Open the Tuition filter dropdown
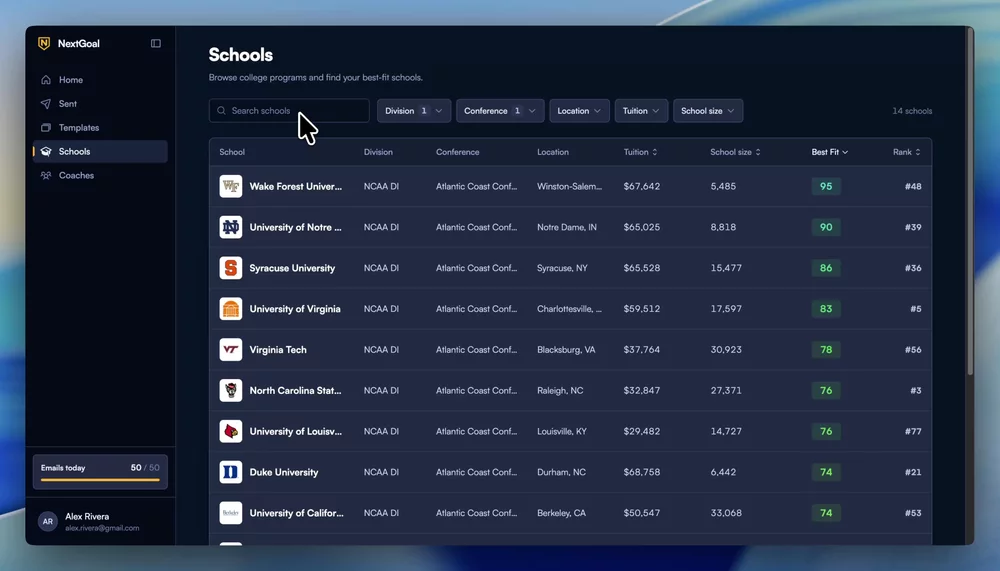The height and width of the screenshot is (571, 1000). coord(641,110)
